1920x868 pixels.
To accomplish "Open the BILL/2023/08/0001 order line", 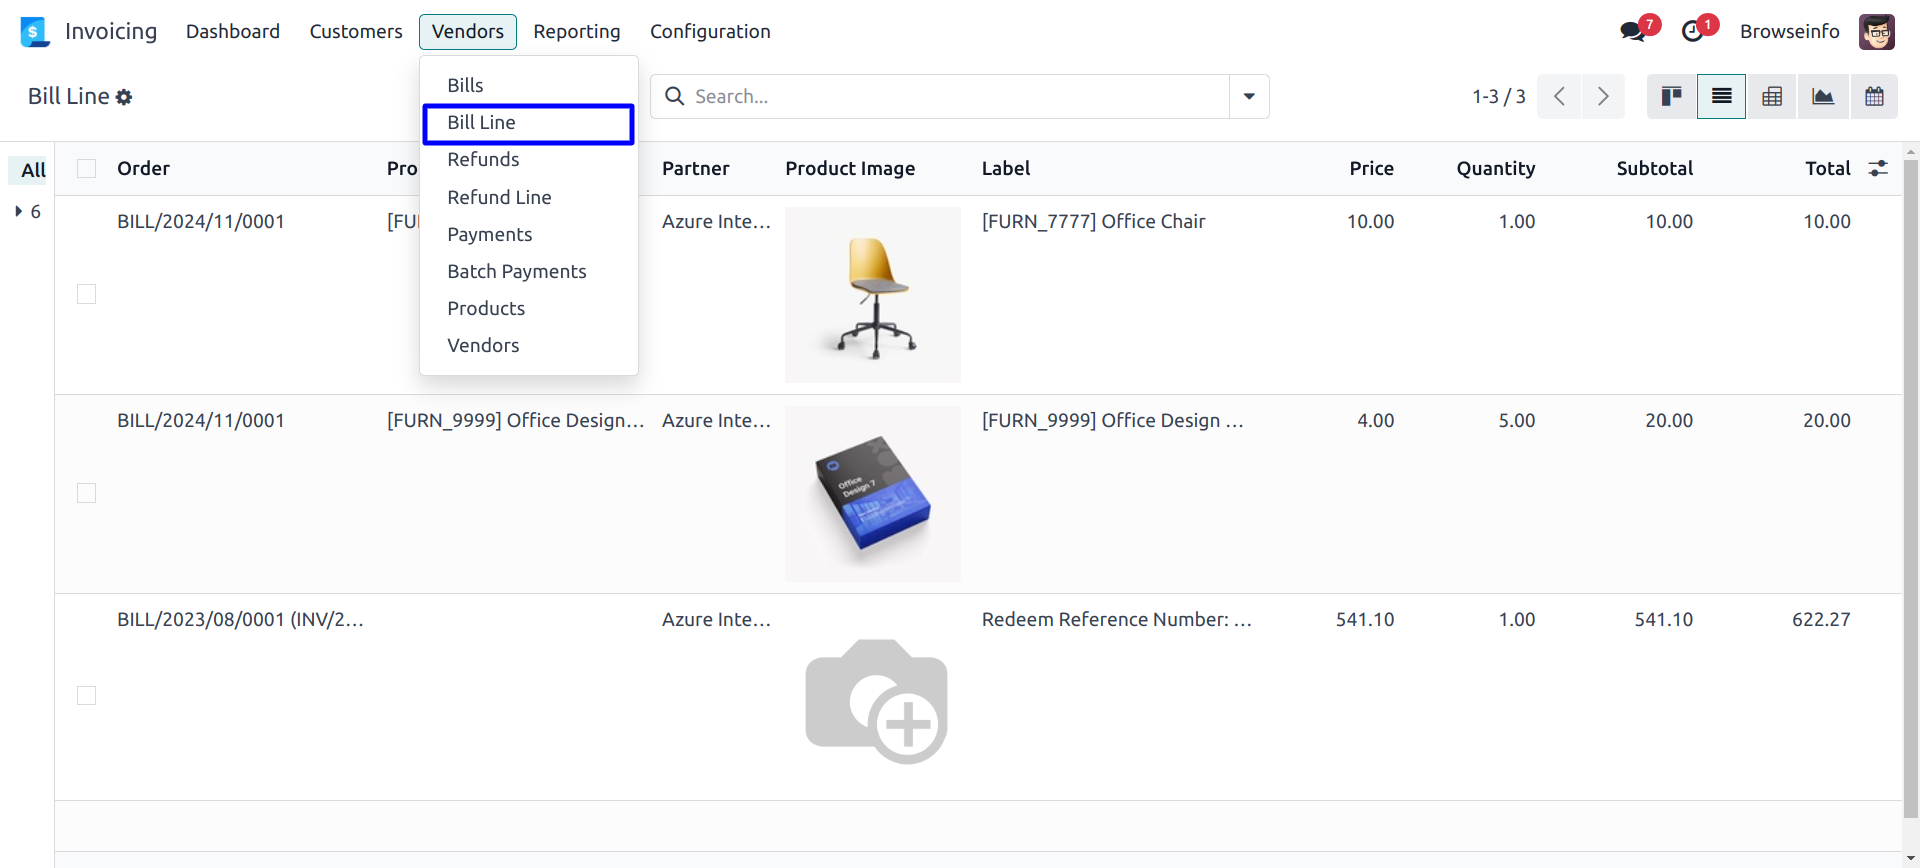I will coord(240,619).
